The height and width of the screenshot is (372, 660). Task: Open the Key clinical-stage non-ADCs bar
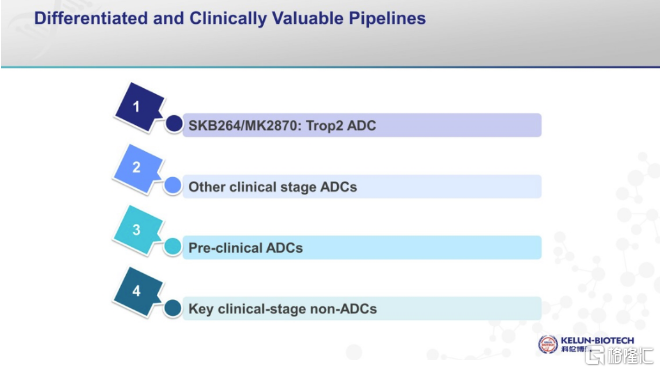click(362, 308)
